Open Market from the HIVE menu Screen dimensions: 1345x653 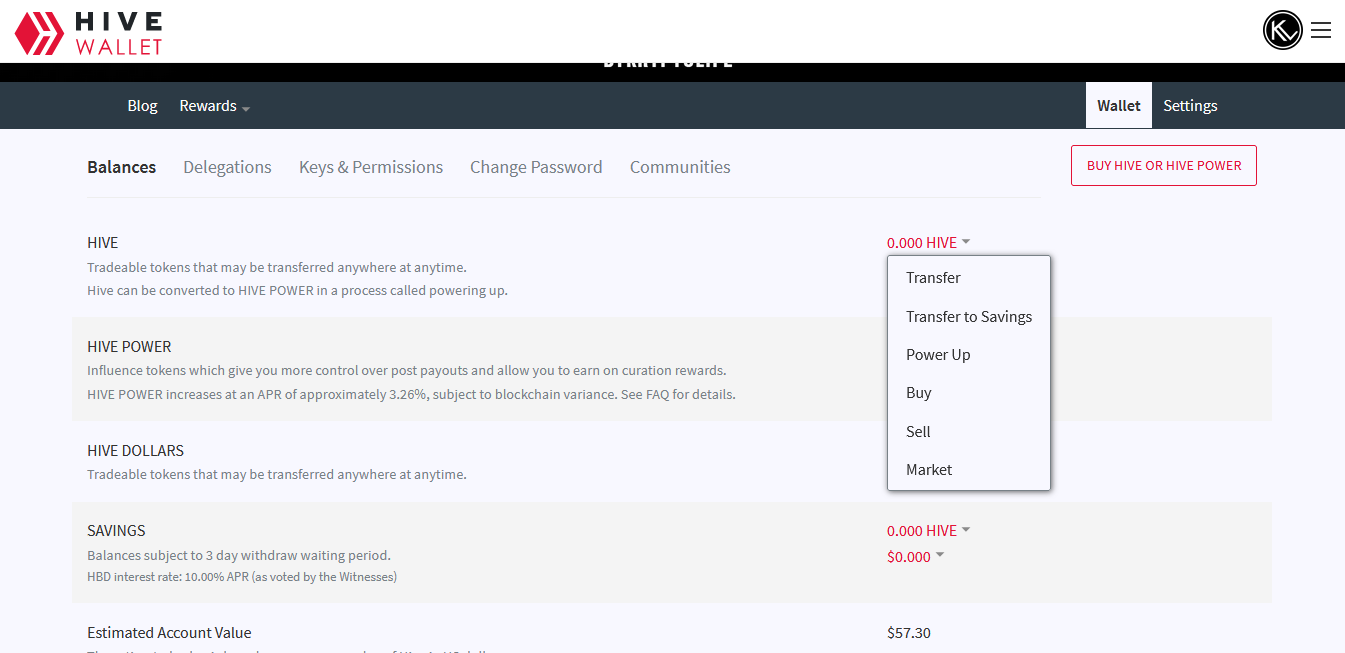(929, 470)
